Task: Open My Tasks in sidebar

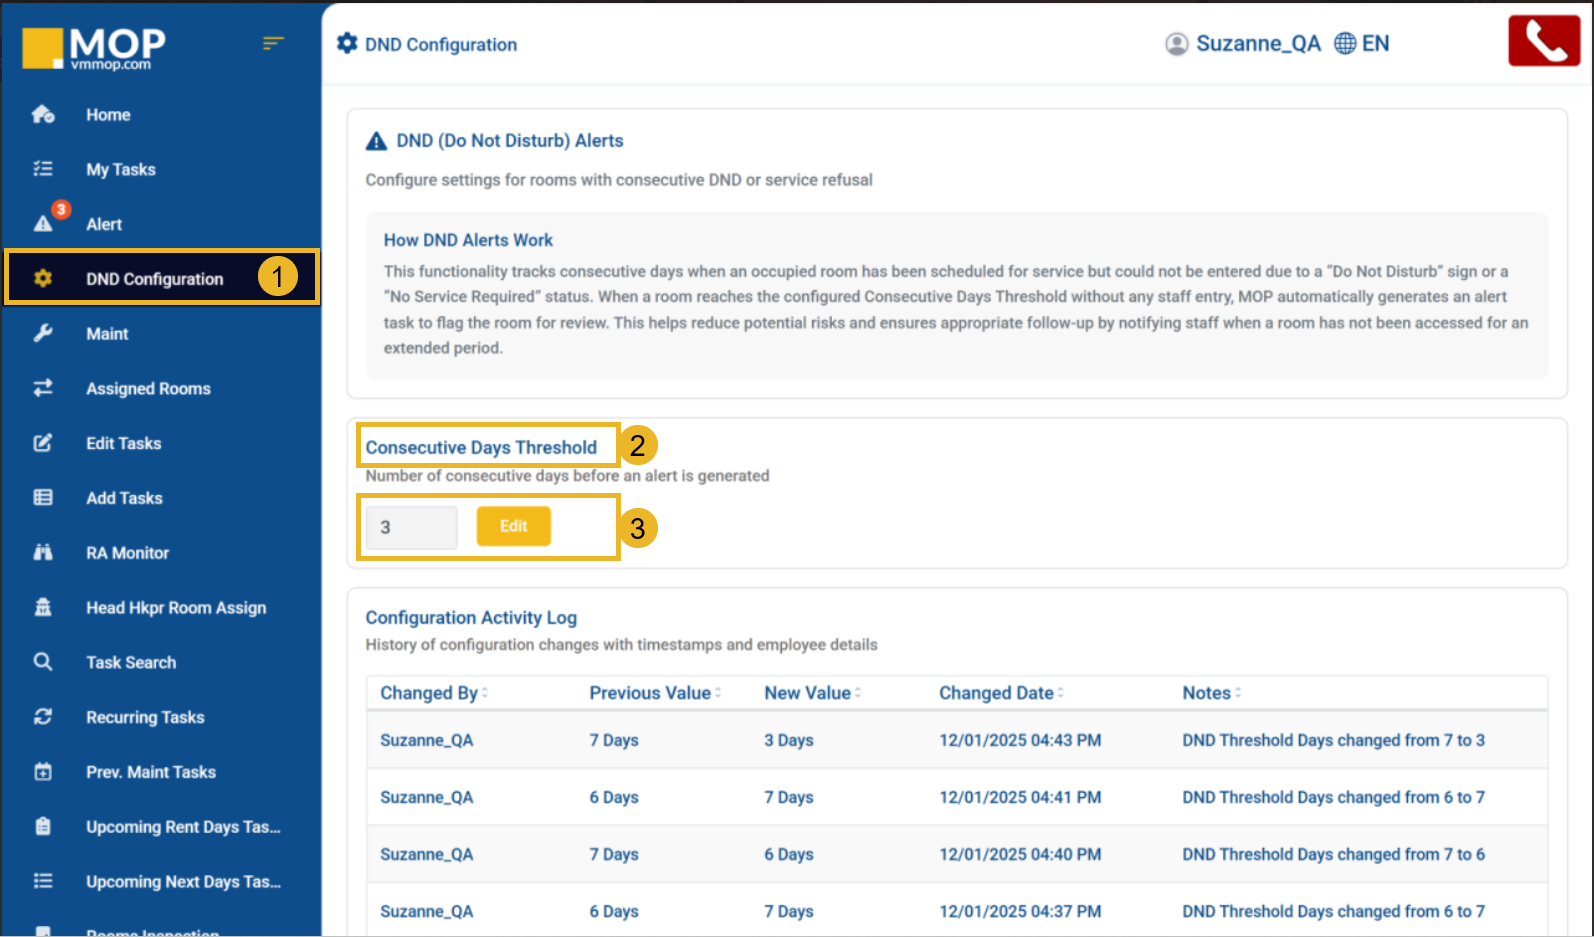Action: [120, 170]
